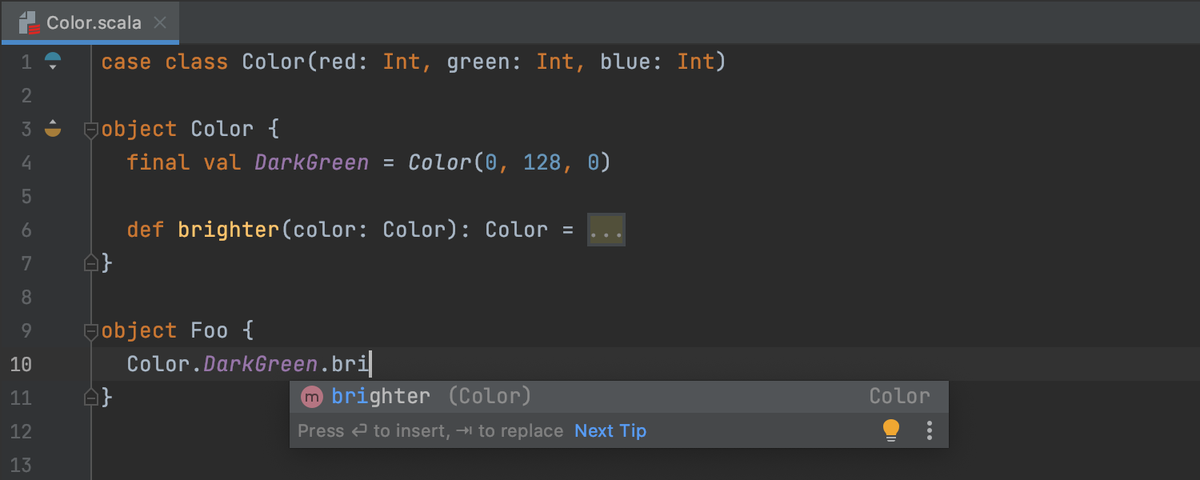Select the brighter completion suggestion

pyautogui.click(x=619, y=397)
